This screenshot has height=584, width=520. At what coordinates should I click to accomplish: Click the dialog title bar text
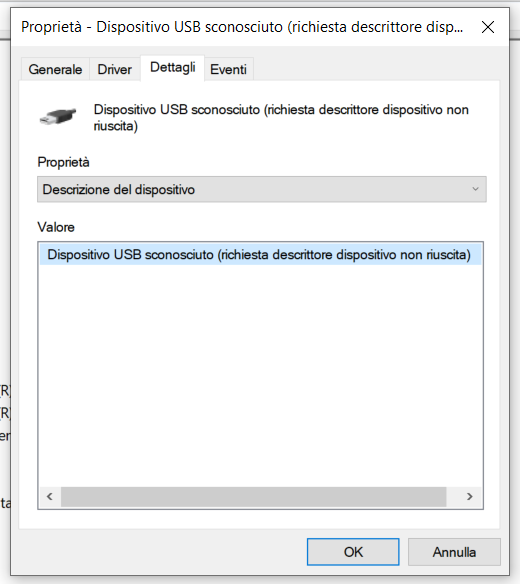point(242,27)
